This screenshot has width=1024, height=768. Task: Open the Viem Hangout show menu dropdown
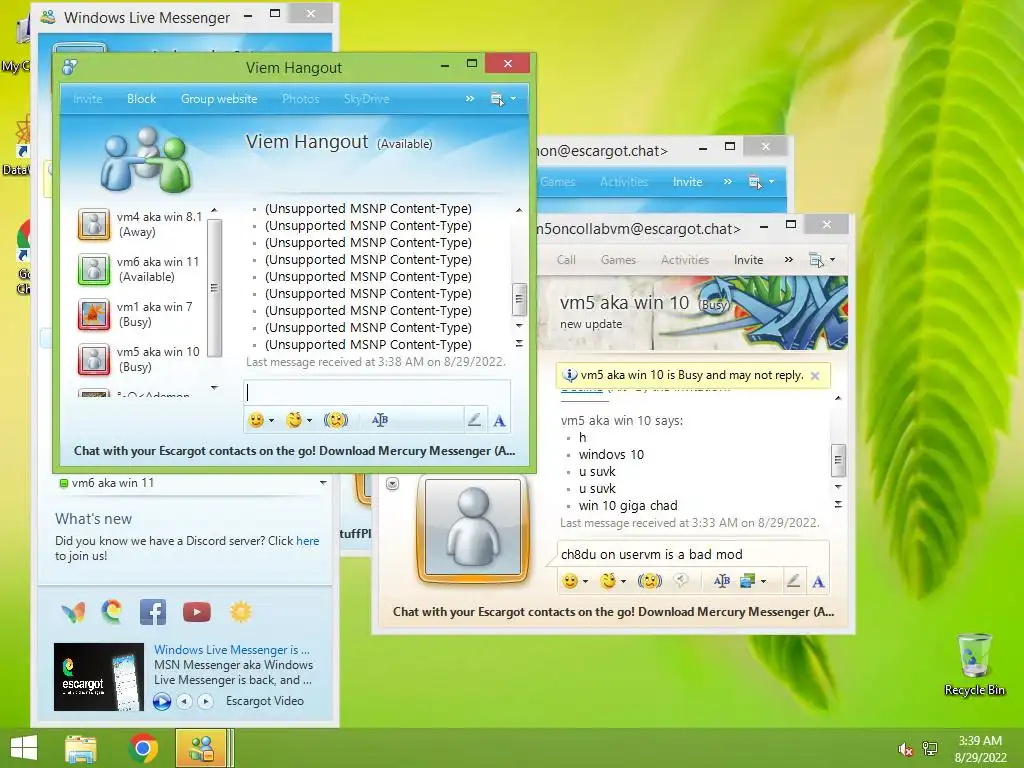503,99
